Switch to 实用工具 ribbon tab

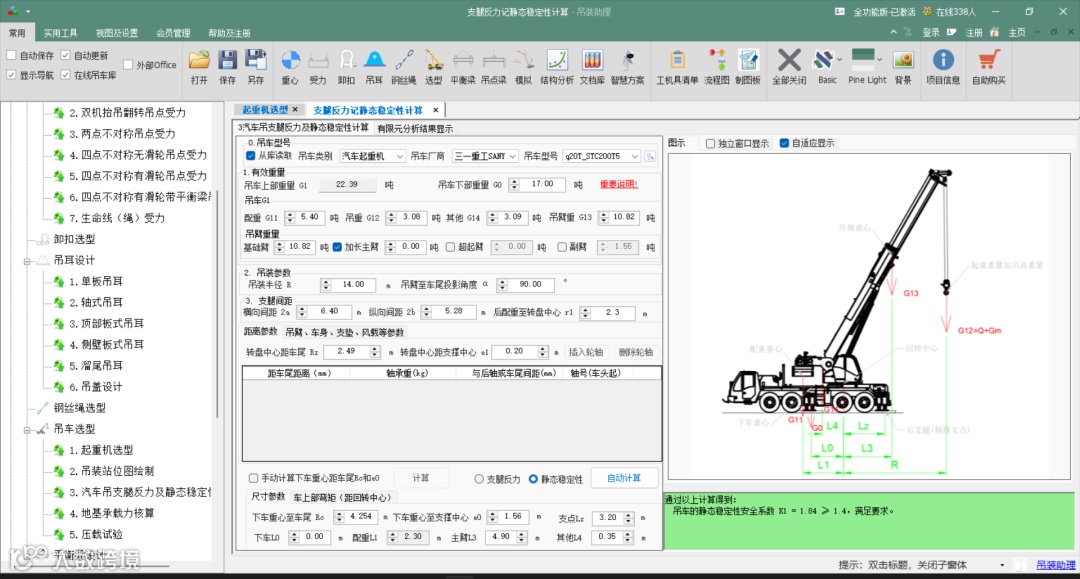[61, 33]
